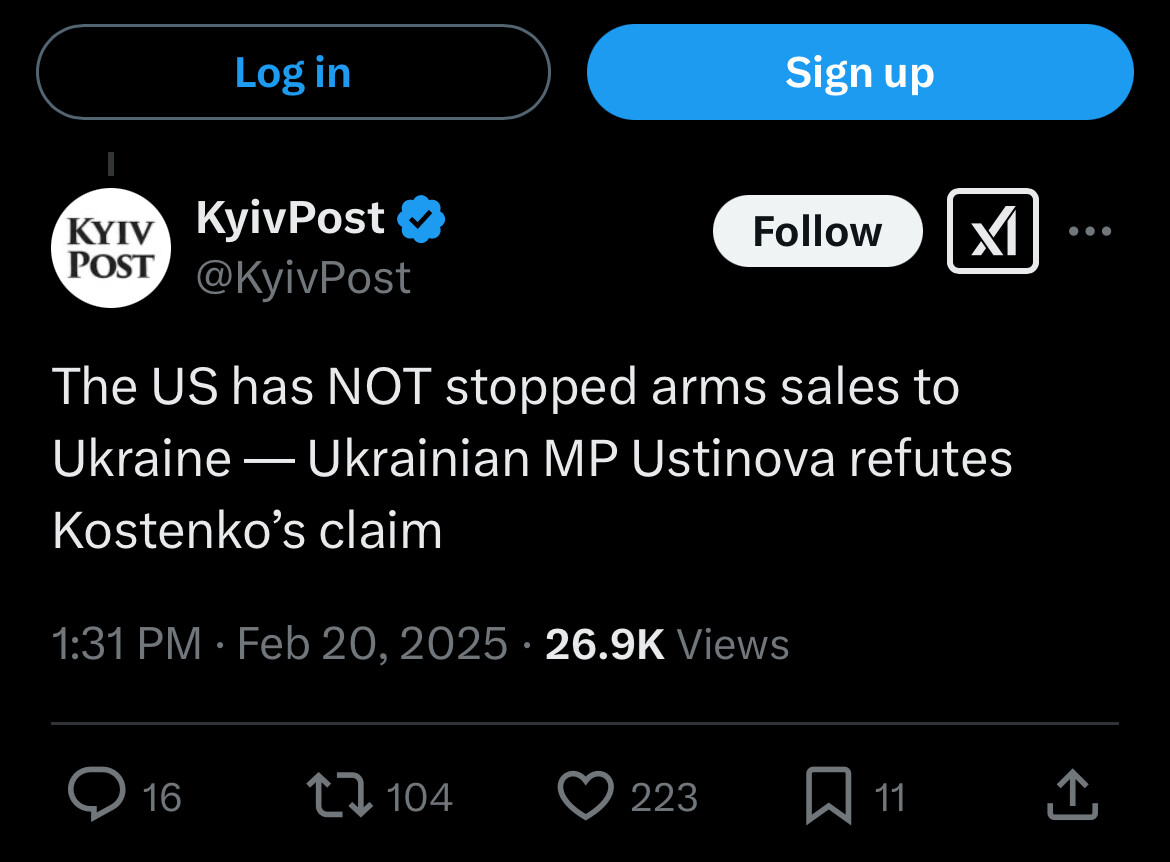
Task: Open the repost arrows icon
Action: [340, 795]
